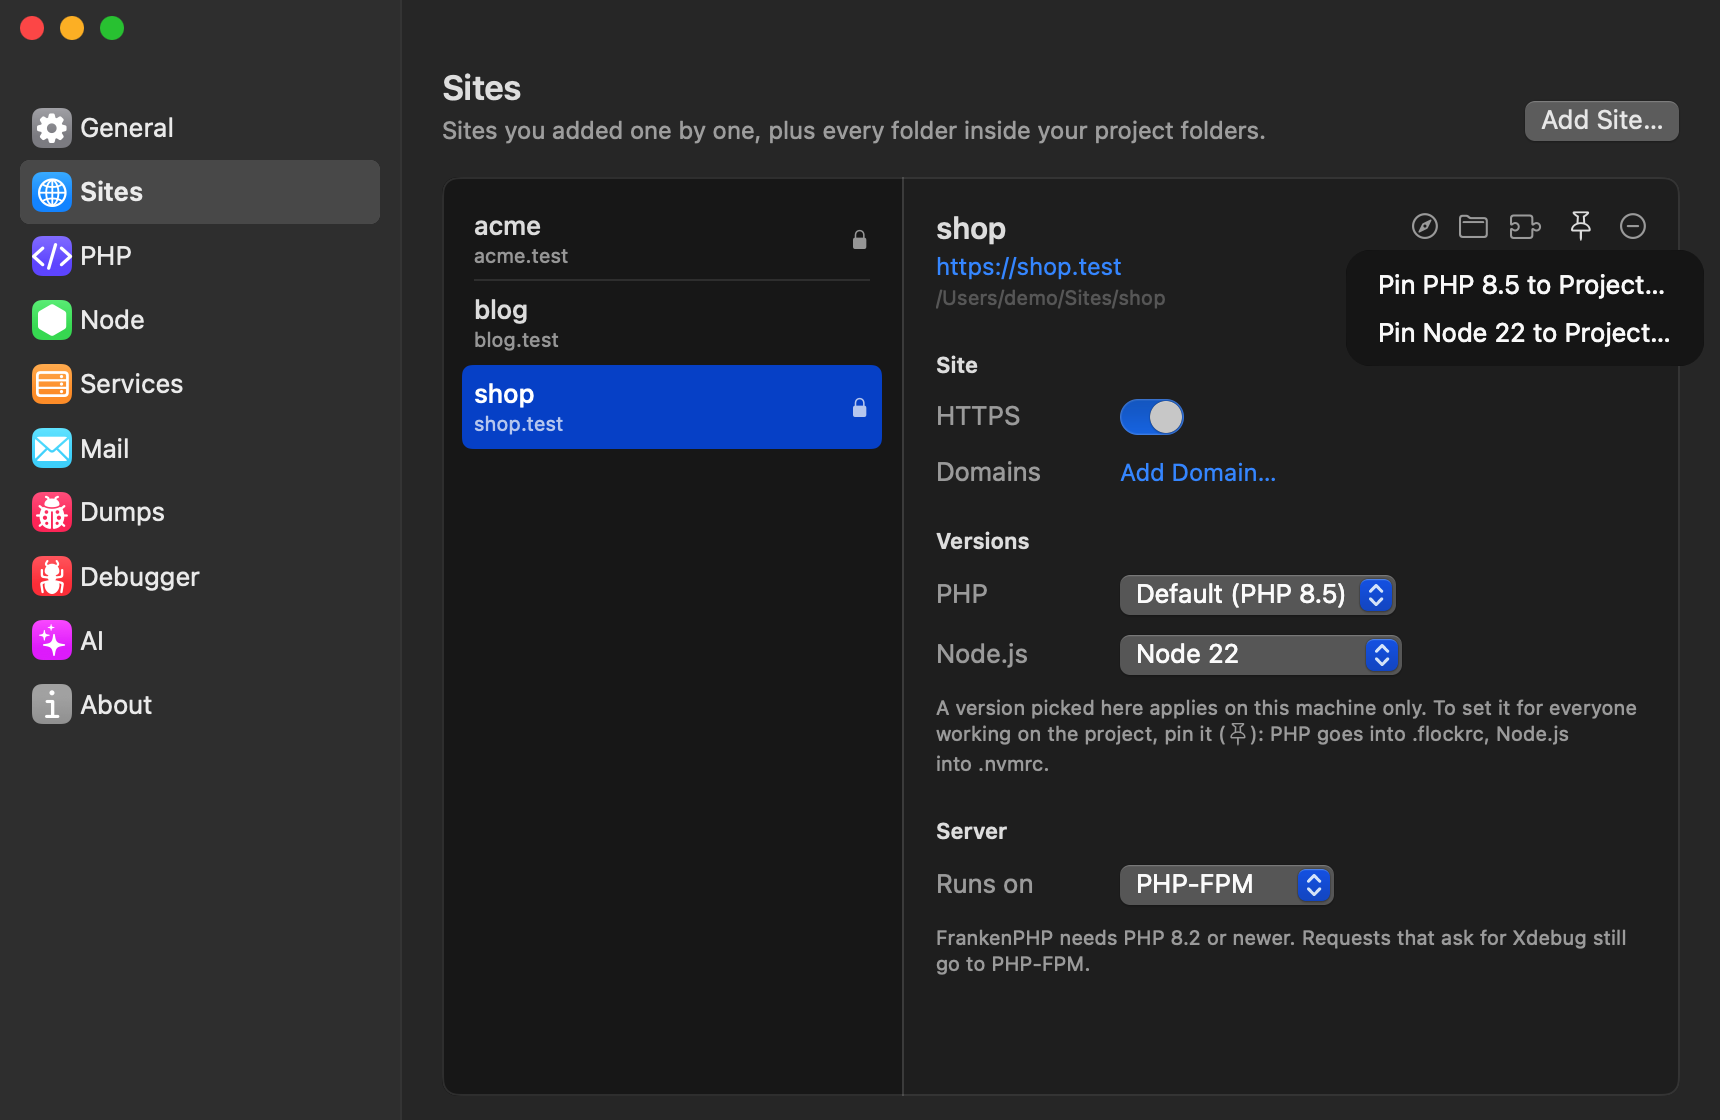Viewport: 1720px width, 1120px height.
Task: Click the Add Site button
Action: tap(1602, 121)
